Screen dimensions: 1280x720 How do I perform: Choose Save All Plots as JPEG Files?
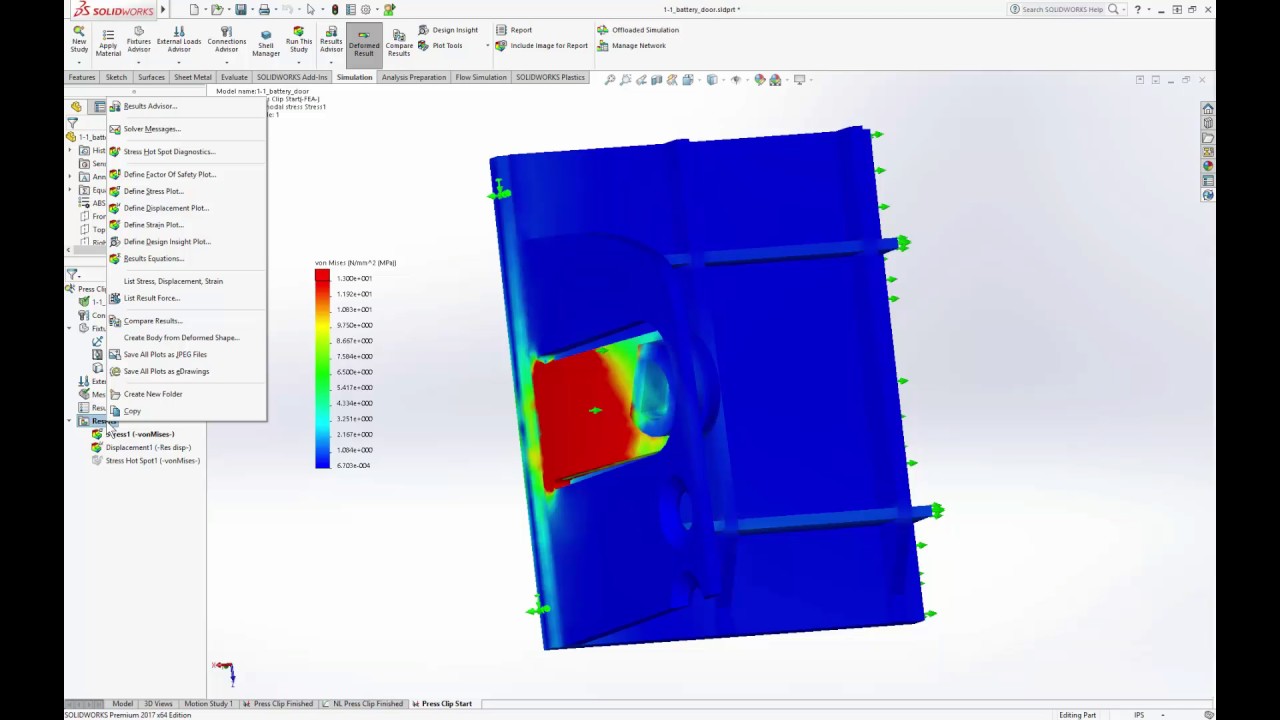click(165, 354)
